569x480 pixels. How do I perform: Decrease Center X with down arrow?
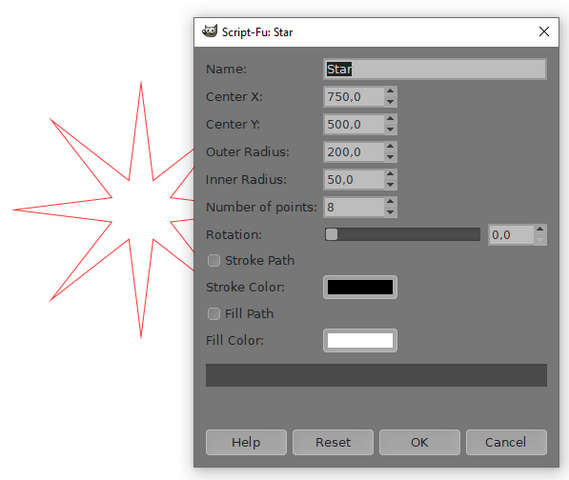pyautogui.click(x=390, y=102)
